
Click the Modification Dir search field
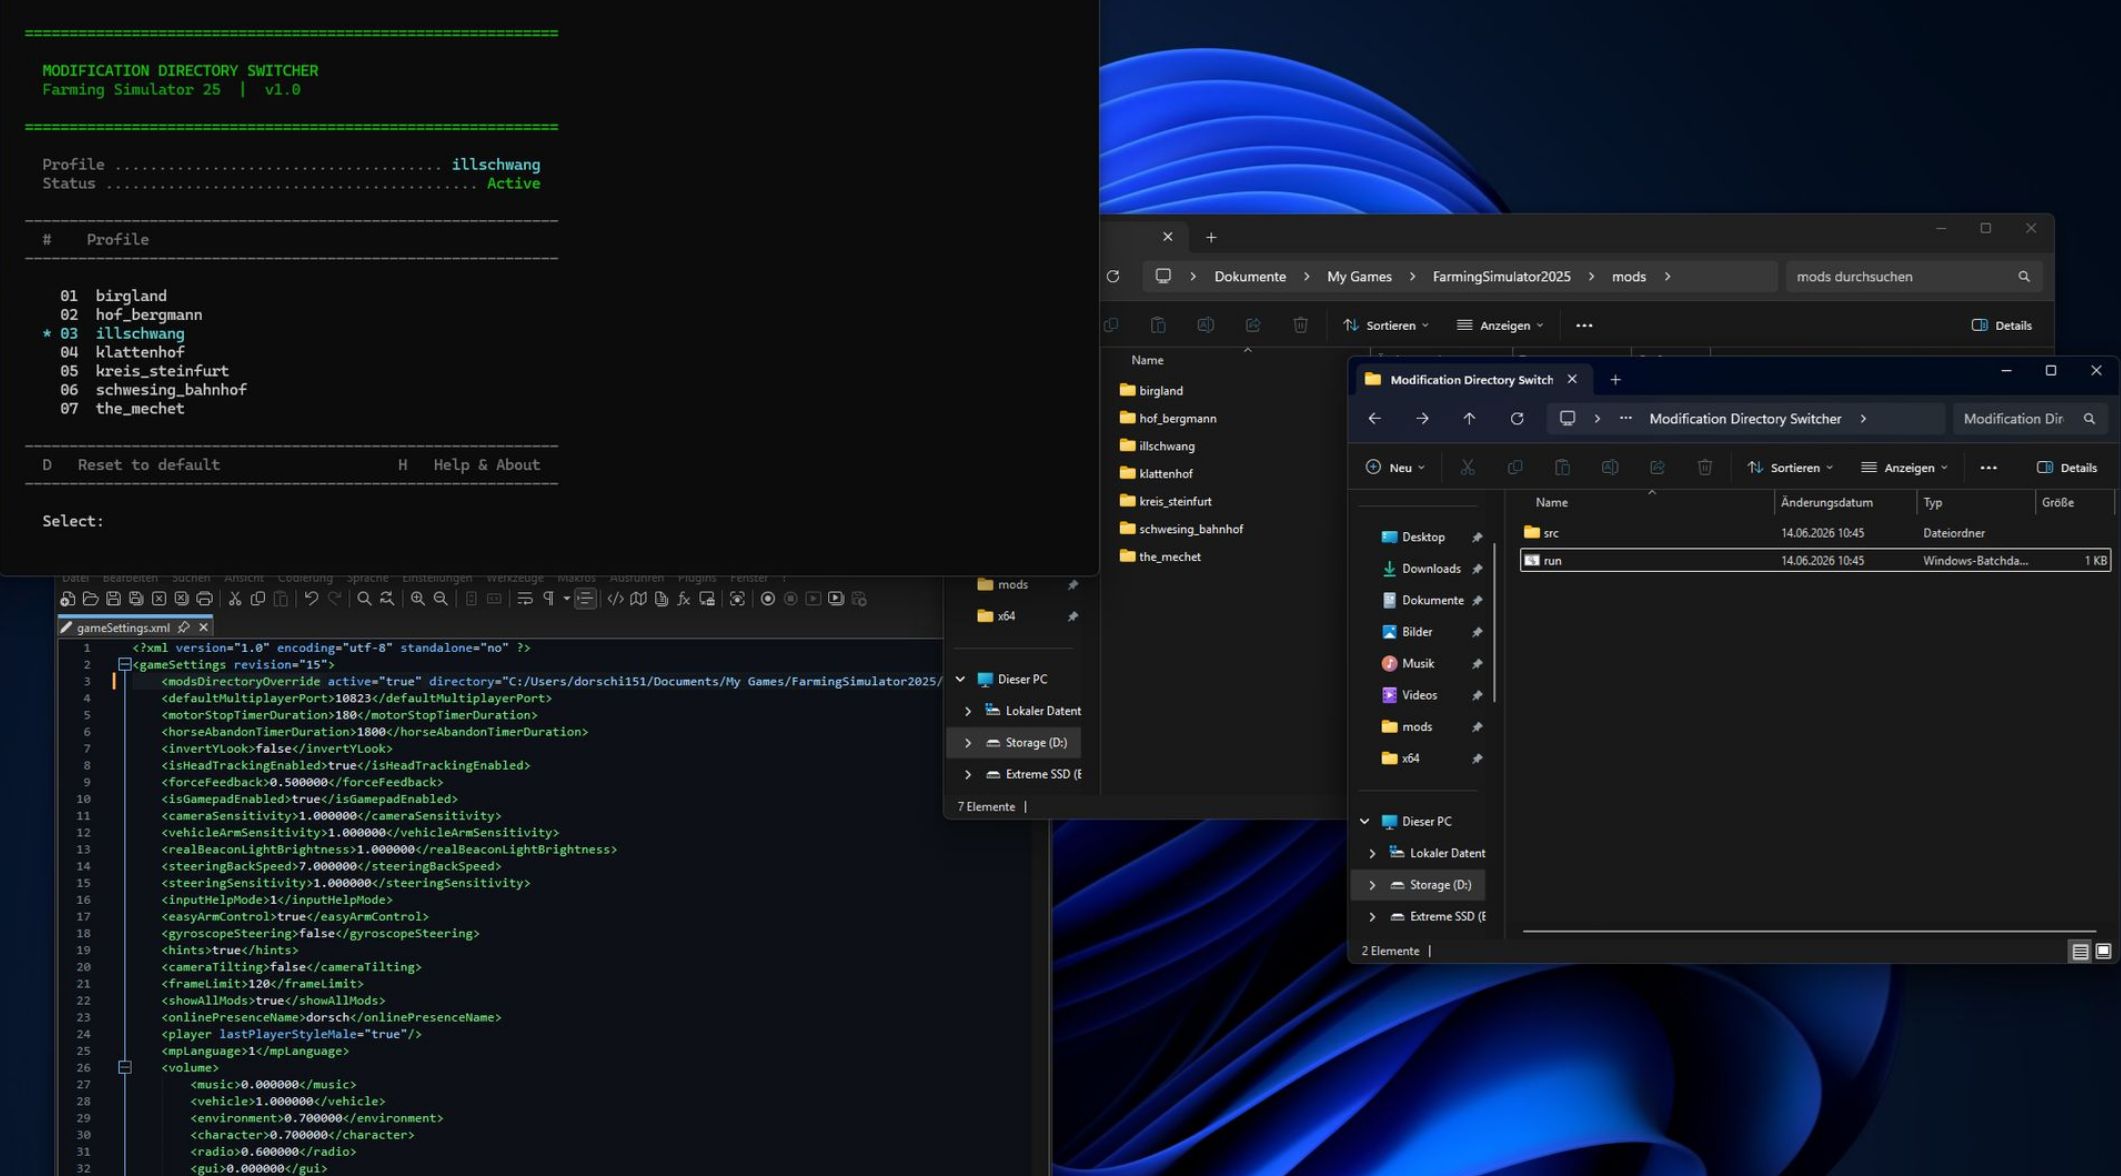pyautogui.click(x=2030, y=419)
